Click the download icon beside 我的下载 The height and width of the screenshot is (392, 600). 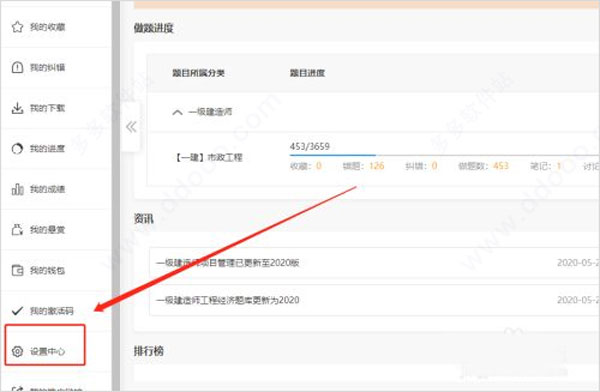(x=17, y=108)
